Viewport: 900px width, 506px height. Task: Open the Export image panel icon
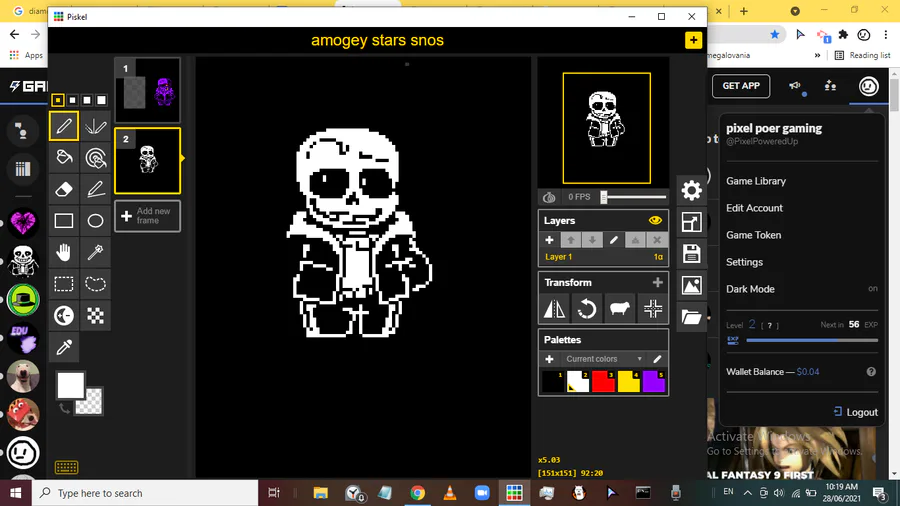pos(691,285)
